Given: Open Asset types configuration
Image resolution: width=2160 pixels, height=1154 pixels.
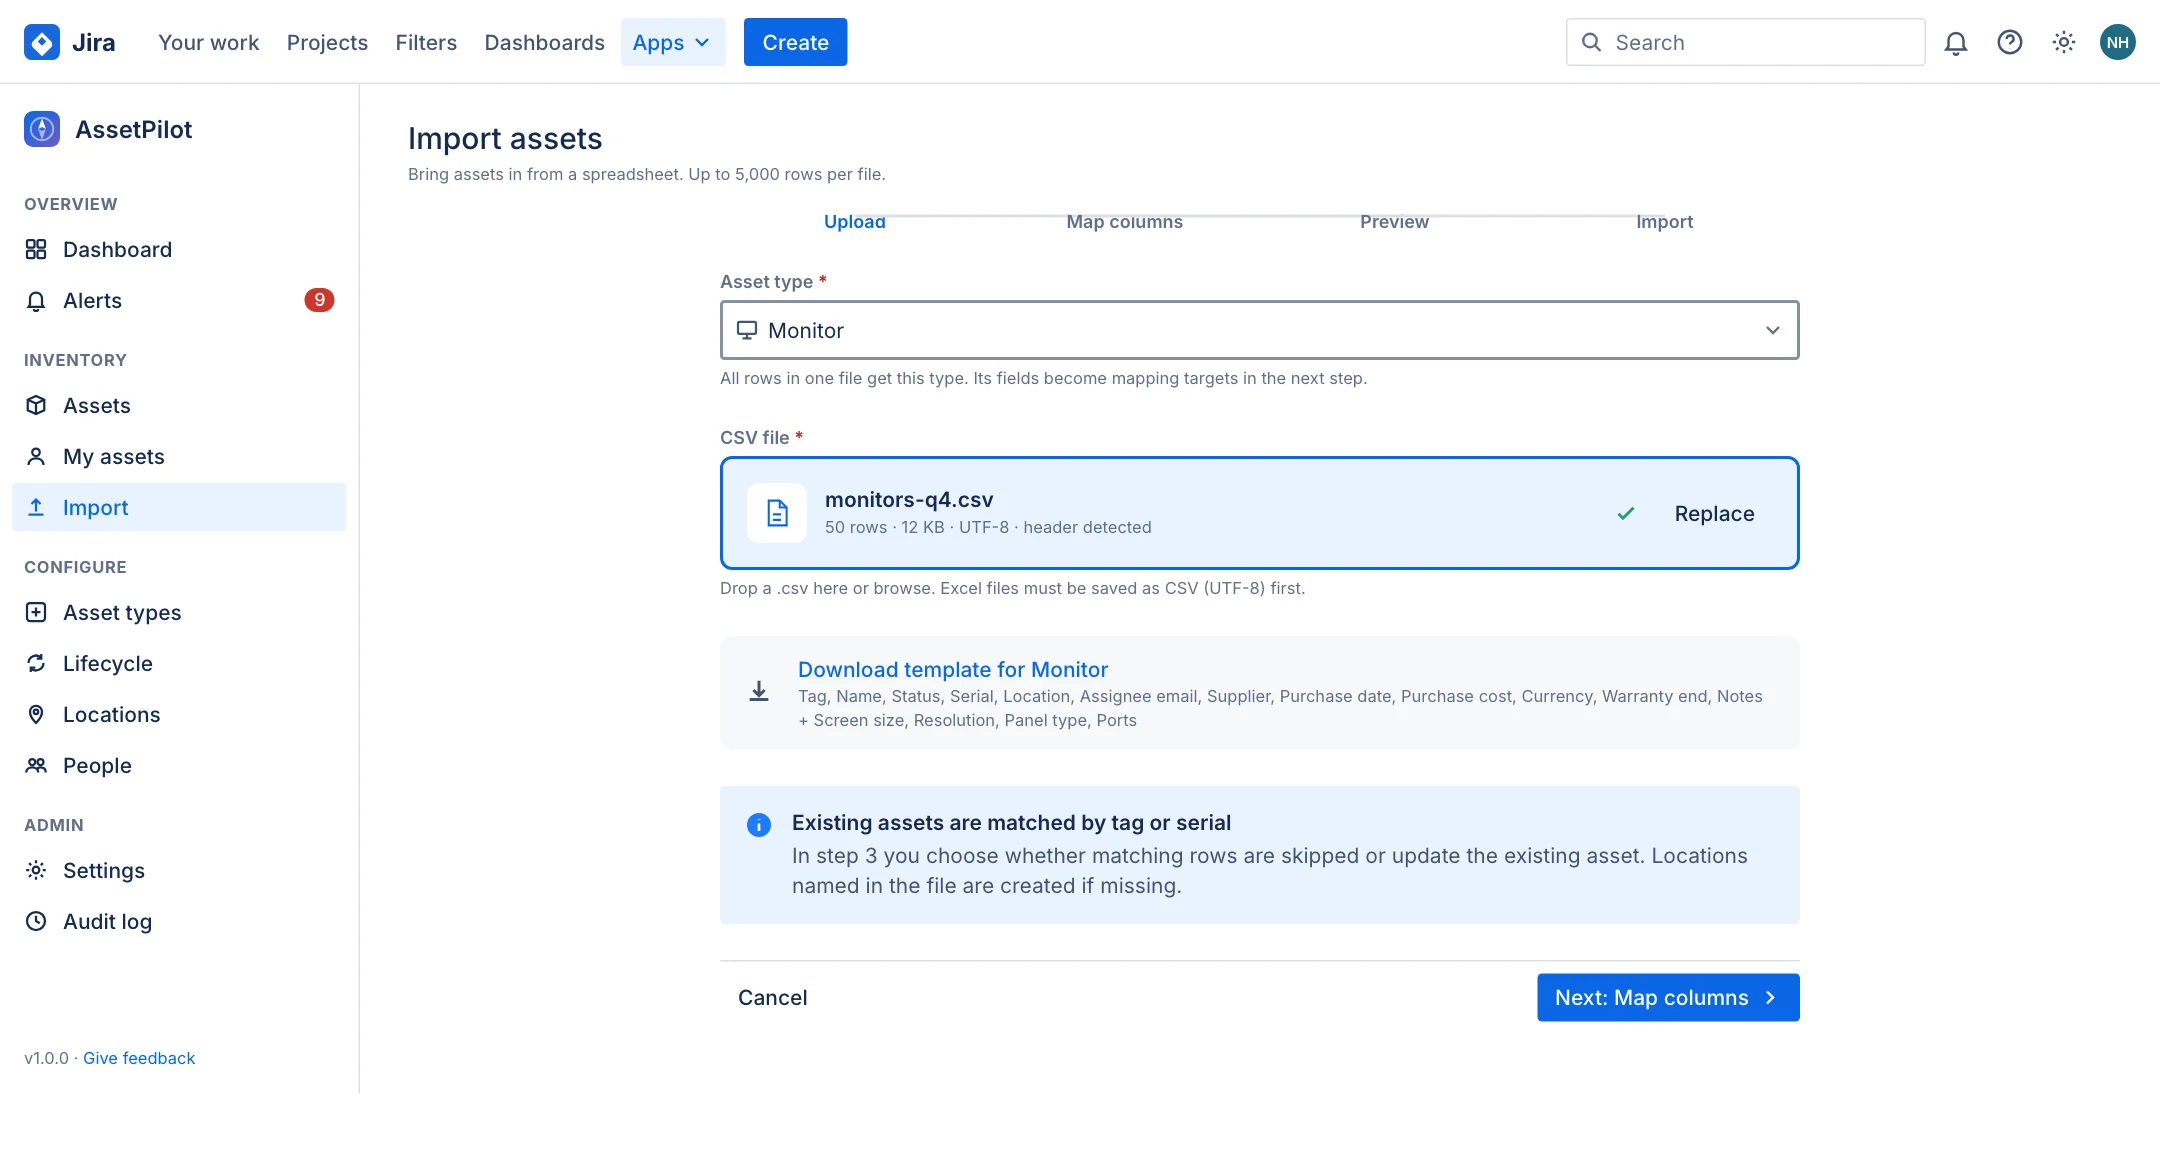Looking at the screenshot, I should [179, 612].
